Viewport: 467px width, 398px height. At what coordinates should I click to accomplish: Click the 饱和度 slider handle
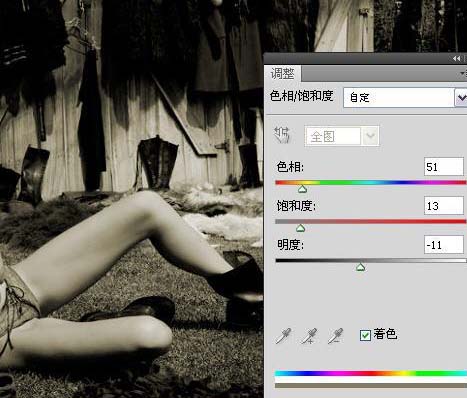(x=301, y=228)
